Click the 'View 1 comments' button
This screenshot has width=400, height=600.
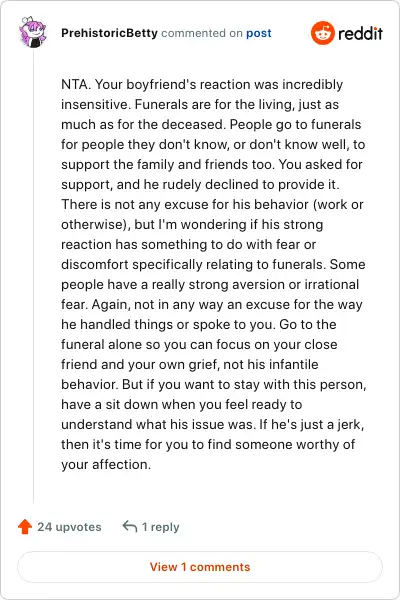coord(200,567)
